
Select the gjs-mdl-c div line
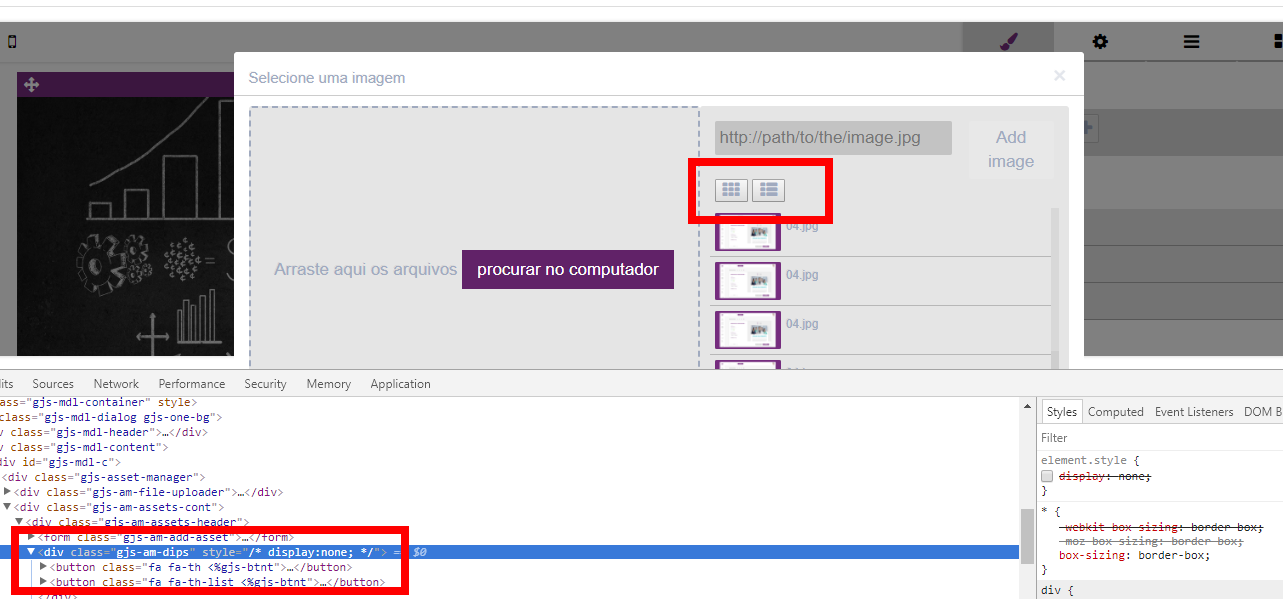tap(60, 462)
